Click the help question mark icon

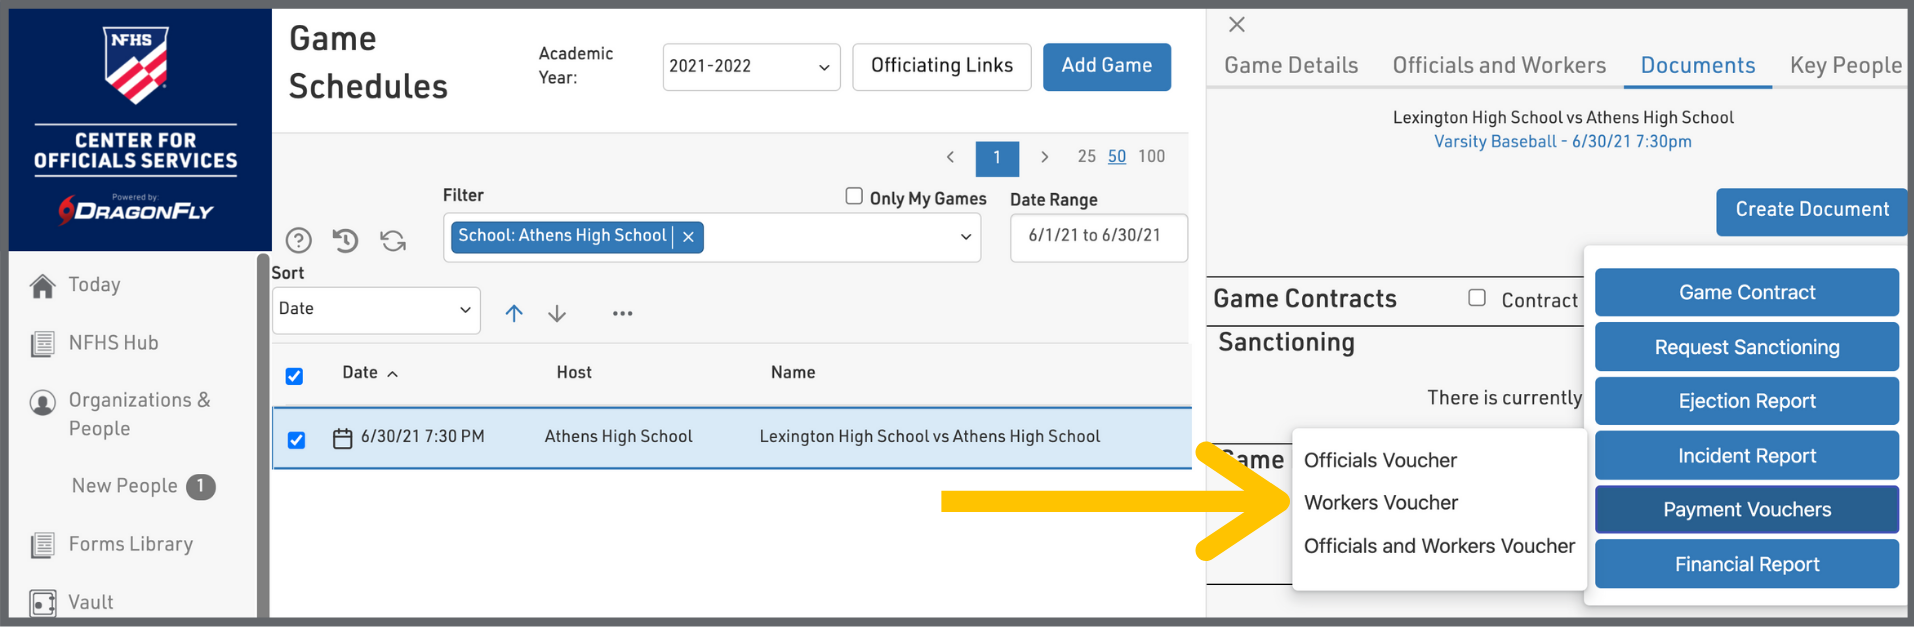[298, 240]
